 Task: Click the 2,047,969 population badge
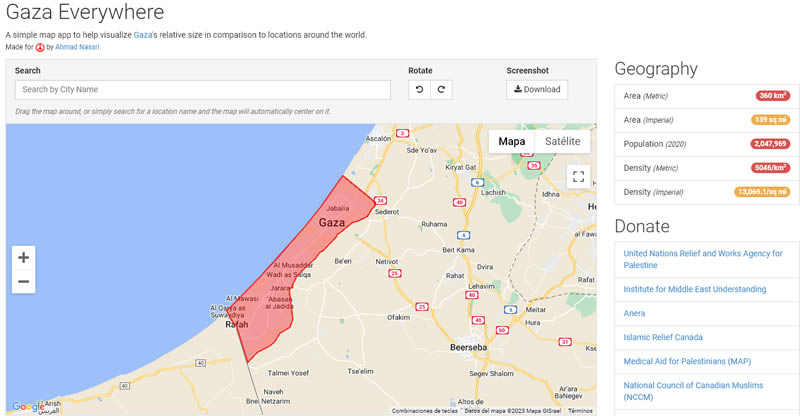pos(770,144)
